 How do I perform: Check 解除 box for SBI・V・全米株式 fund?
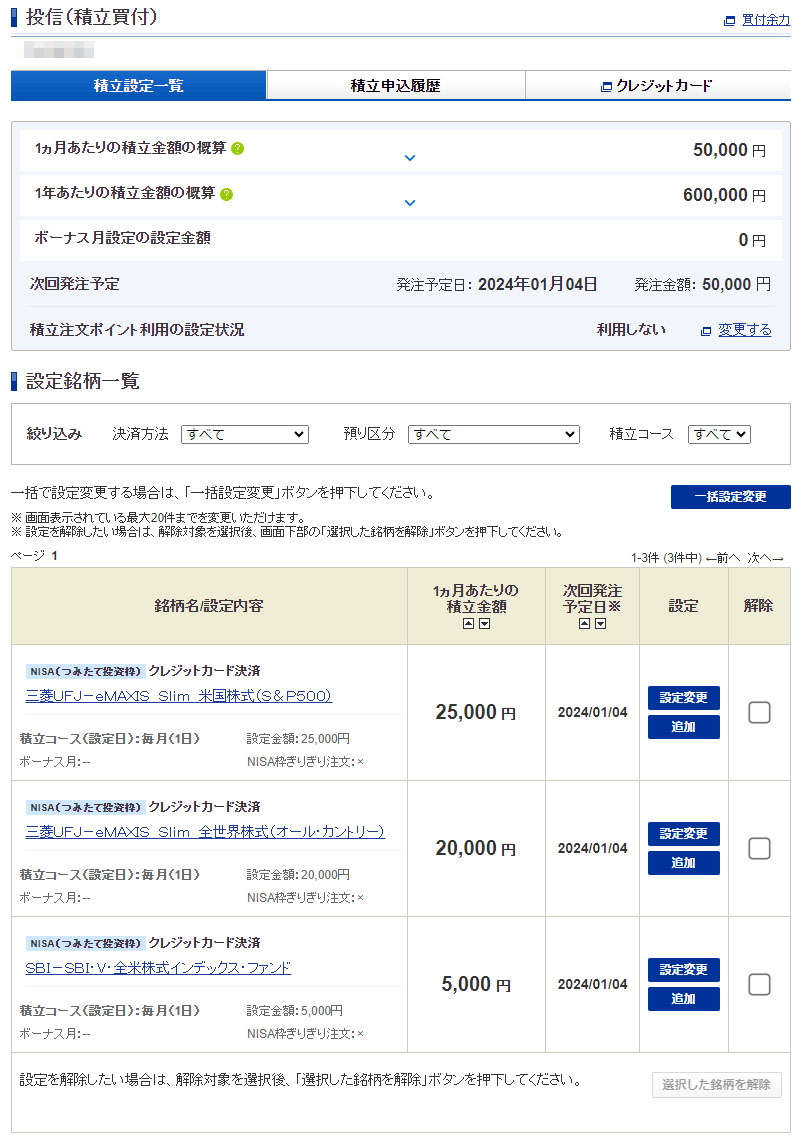coord(759,984)
